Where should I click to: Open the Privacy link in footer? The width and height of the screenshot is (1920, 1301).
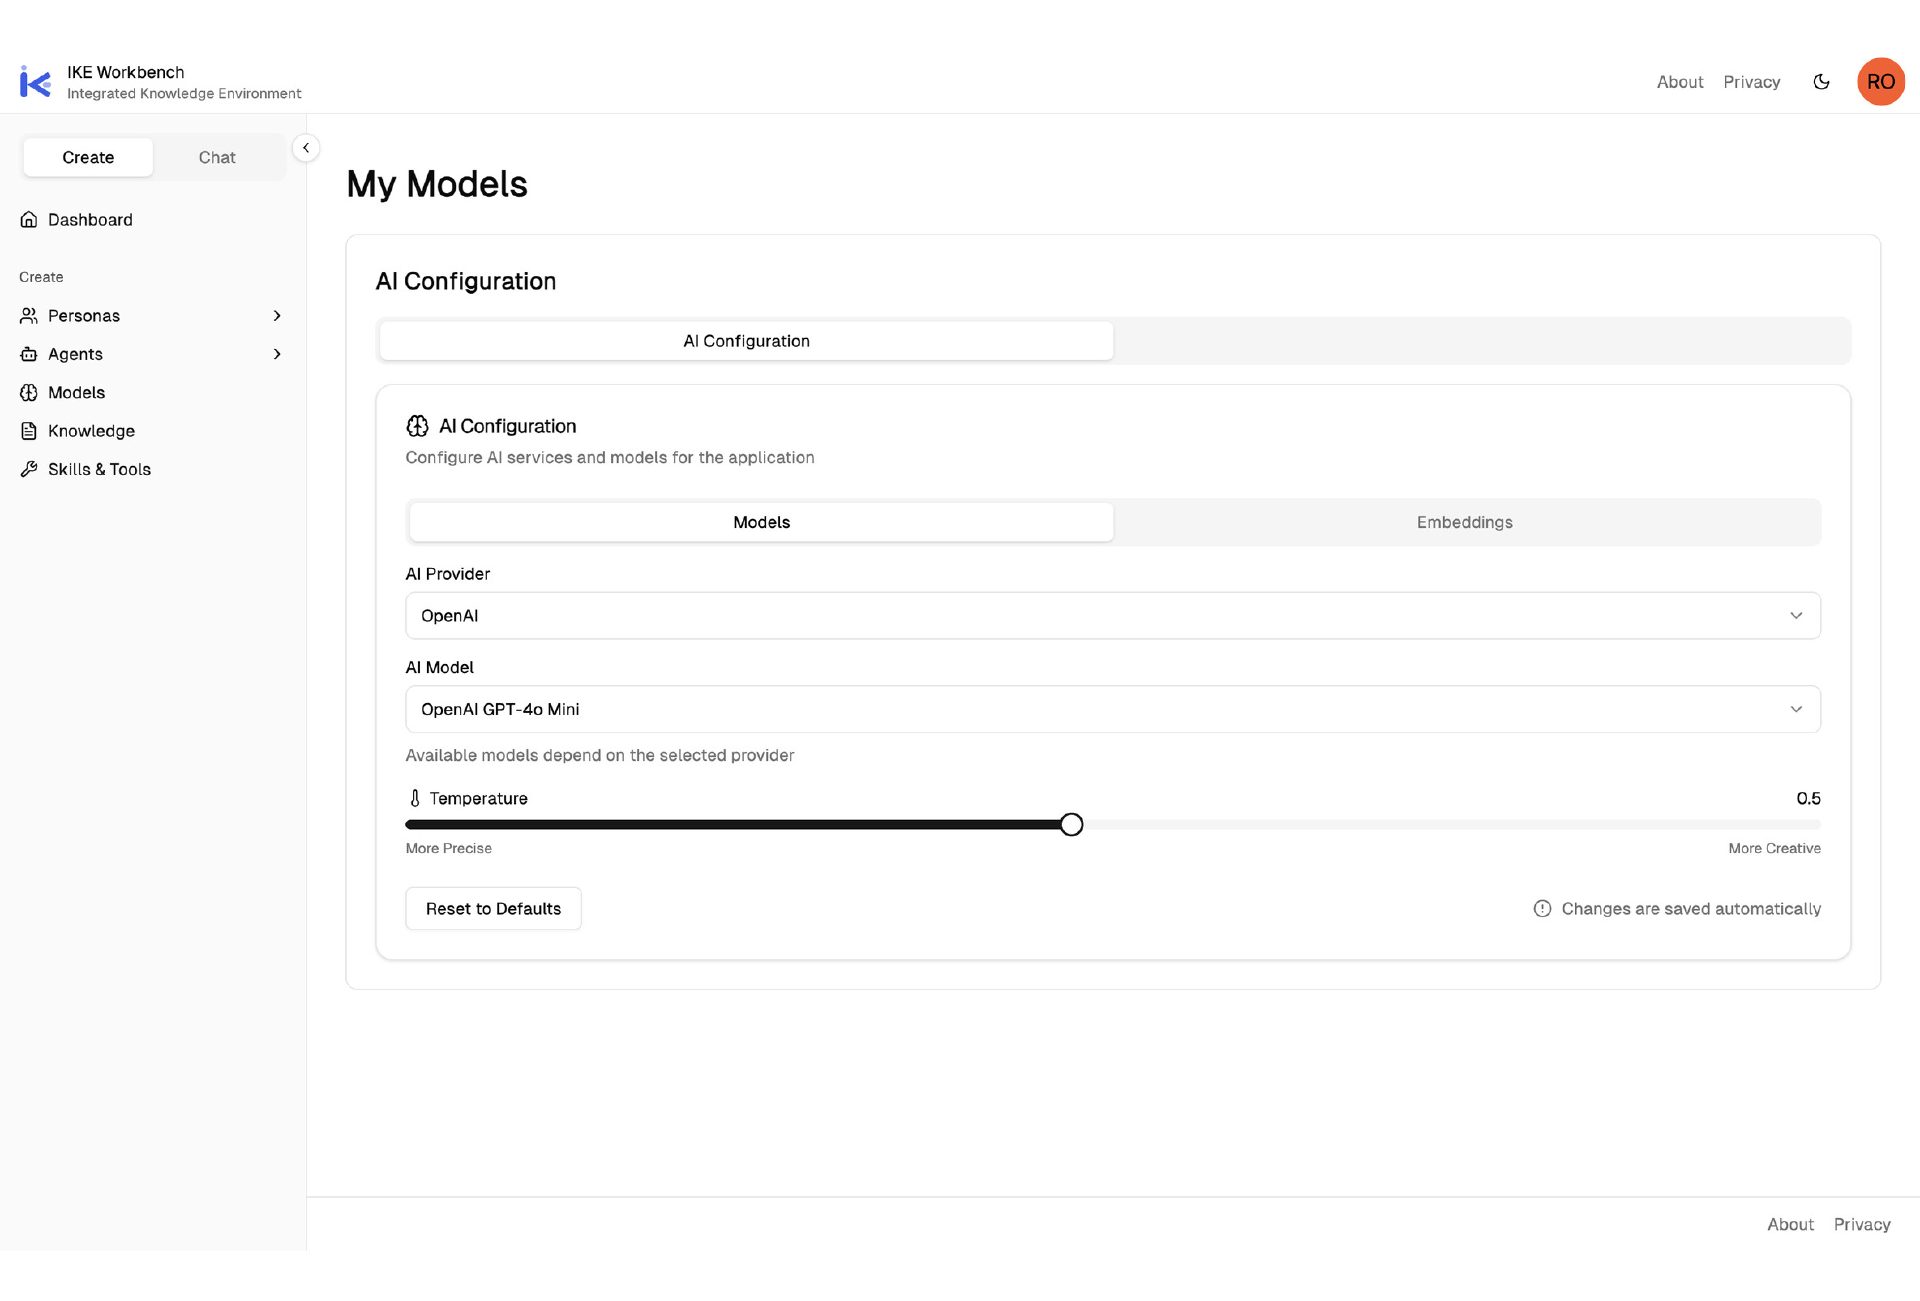(x=1861, y=1224)
